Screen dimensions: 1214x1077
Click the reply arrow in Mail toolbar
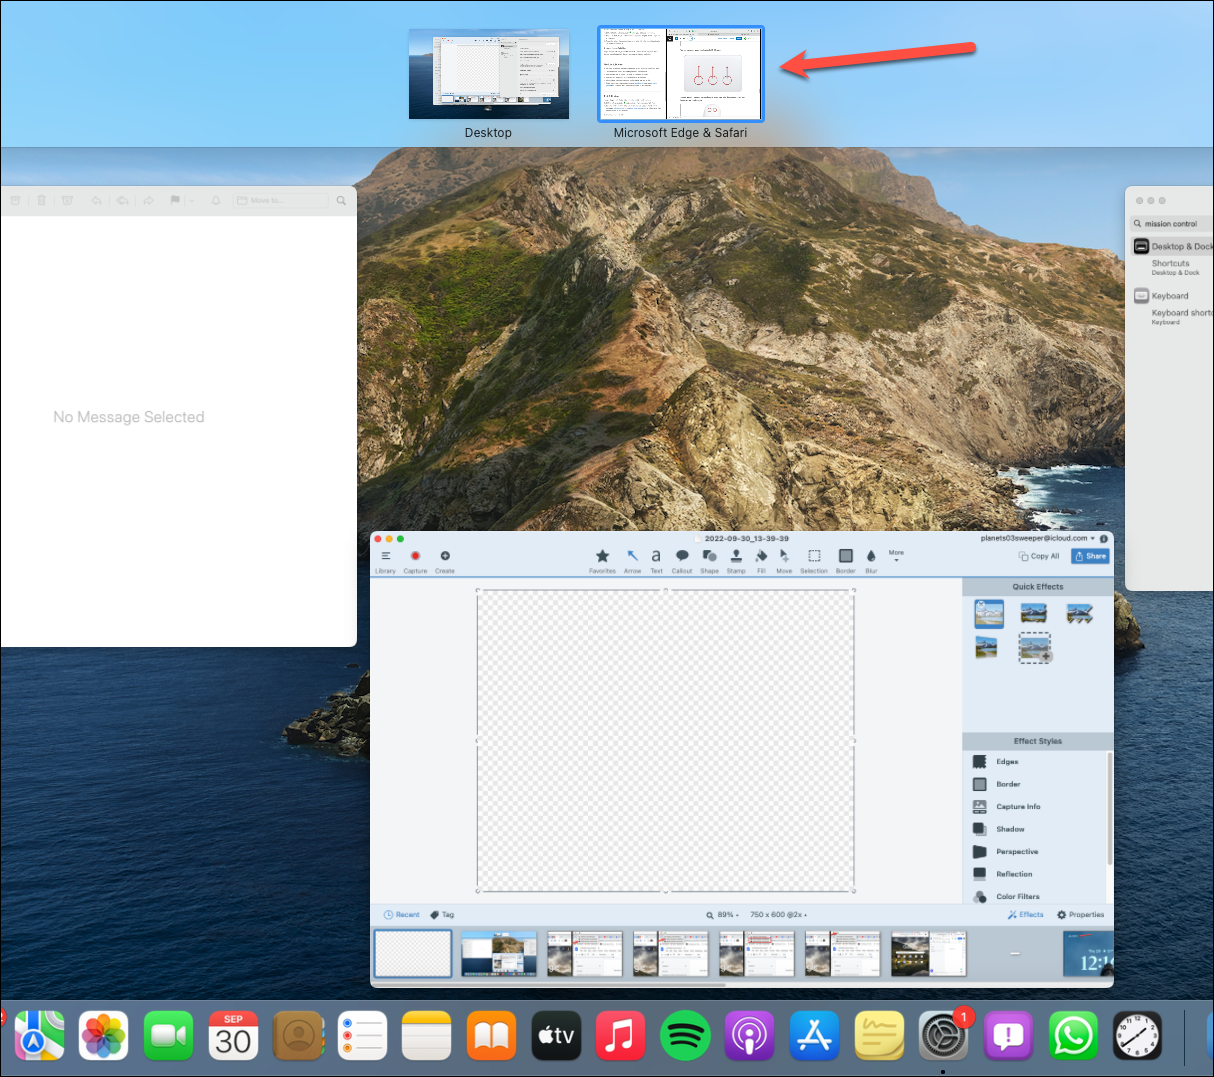(x=96, y=201)
